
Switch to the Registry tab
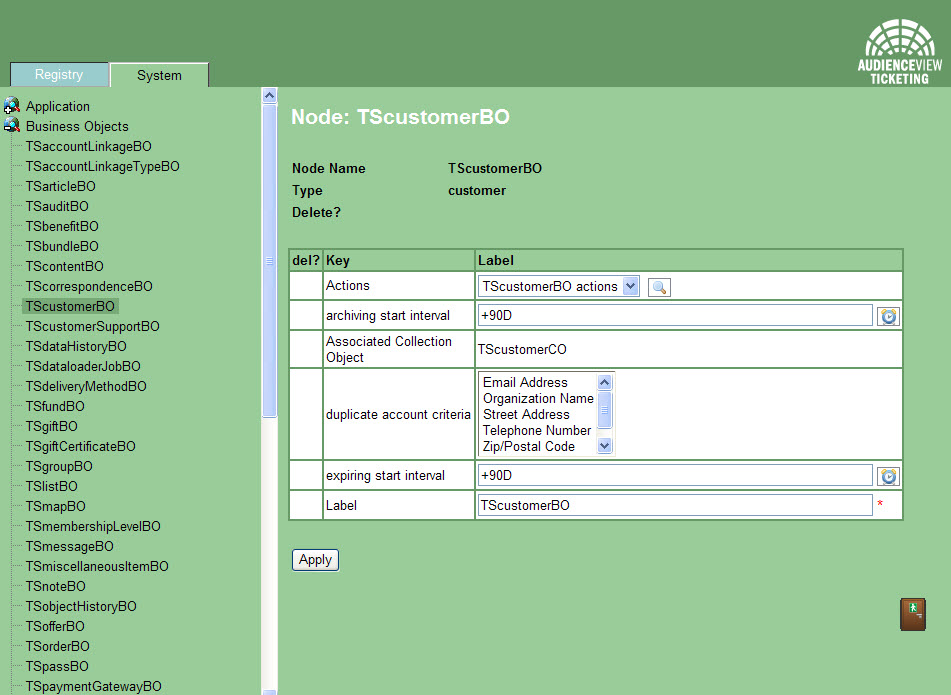(59, 75)
